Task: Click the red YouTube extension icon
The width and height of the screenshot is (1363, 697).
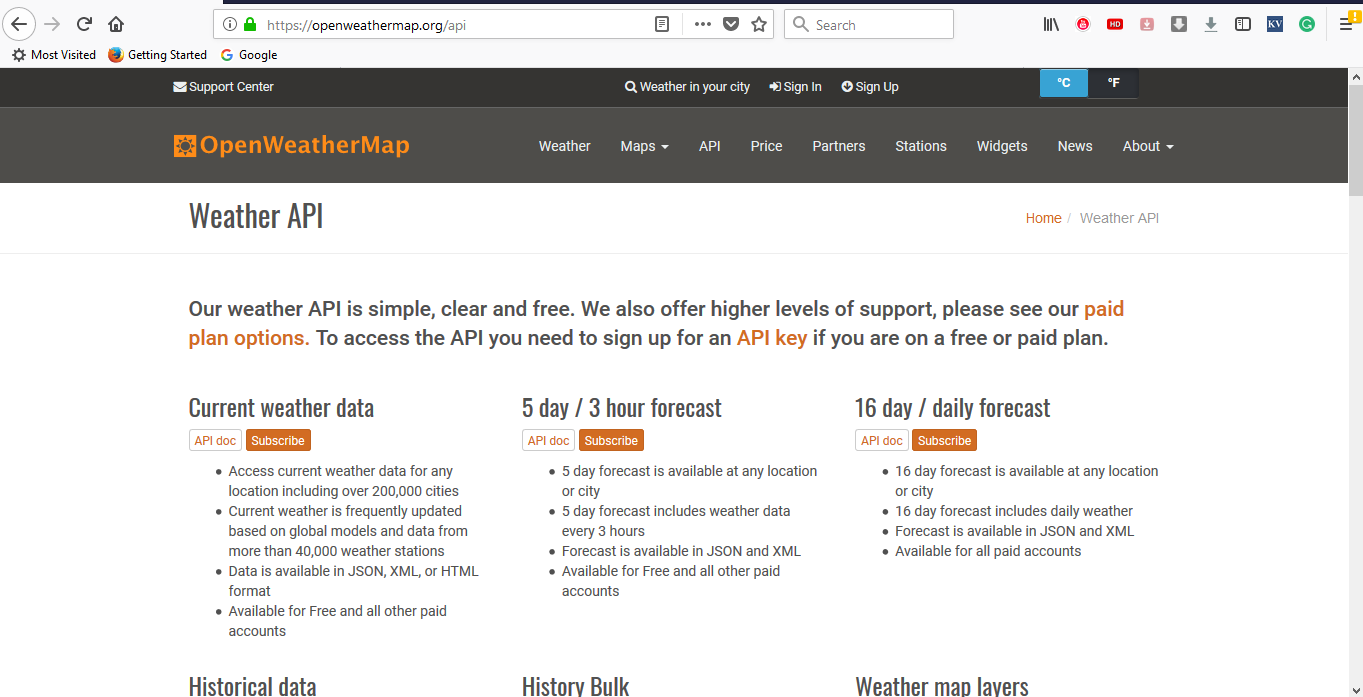Action: point(1083,25)
